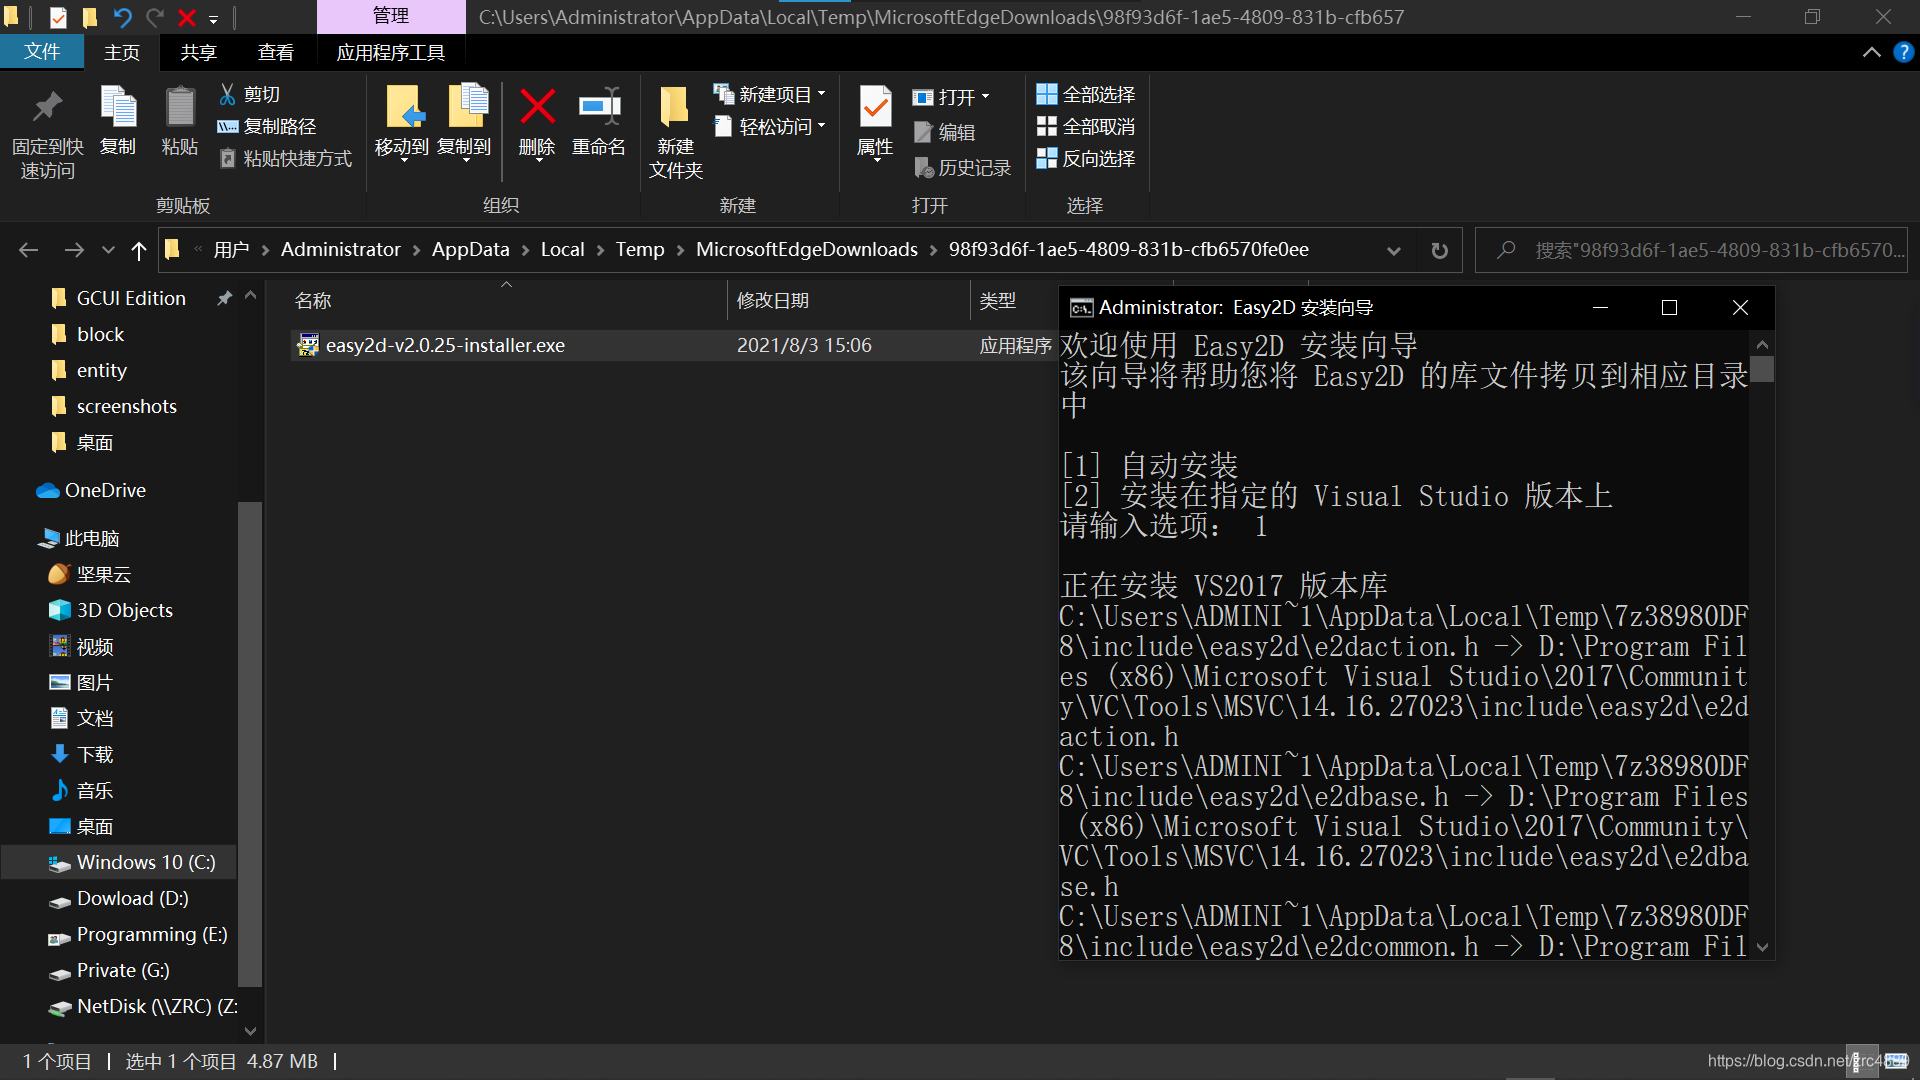The width and height of the screenshot is (1920, 1080).
Task: Click the 反向选择 (Invert selection) option
Action: (1086, 159)
